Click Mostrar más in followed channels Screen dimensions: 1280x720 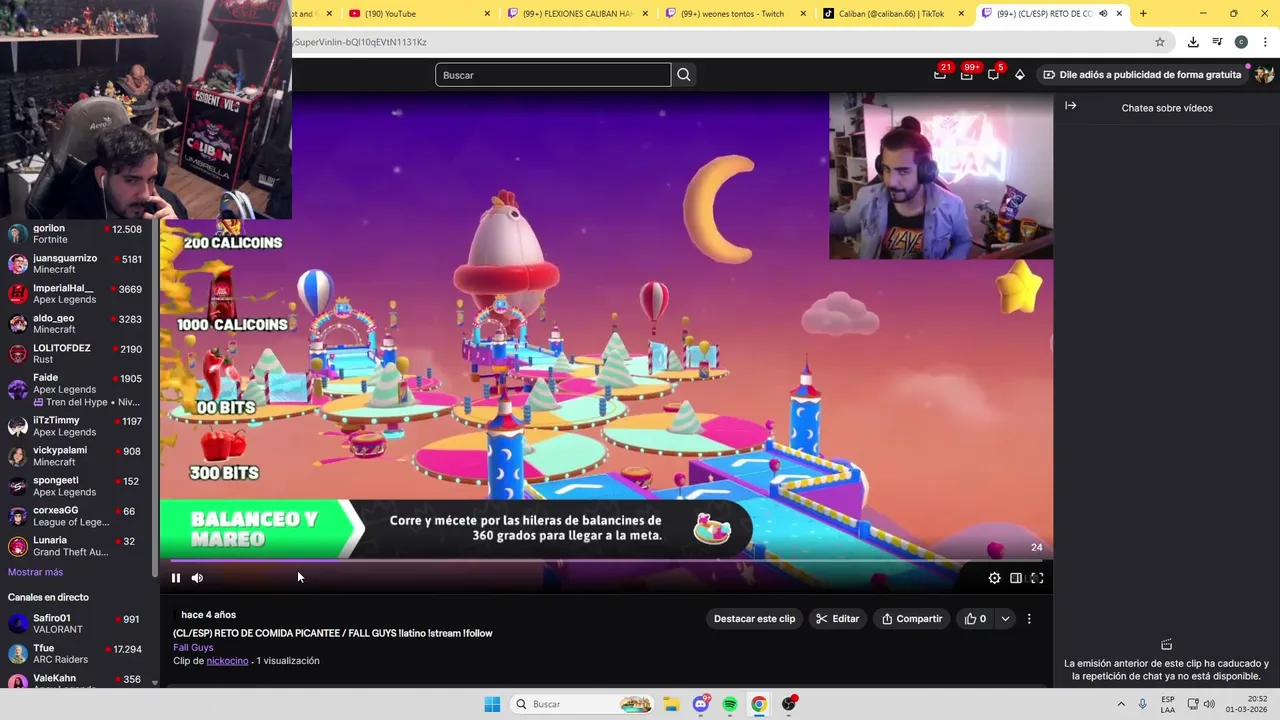click(x=35, y=572)
